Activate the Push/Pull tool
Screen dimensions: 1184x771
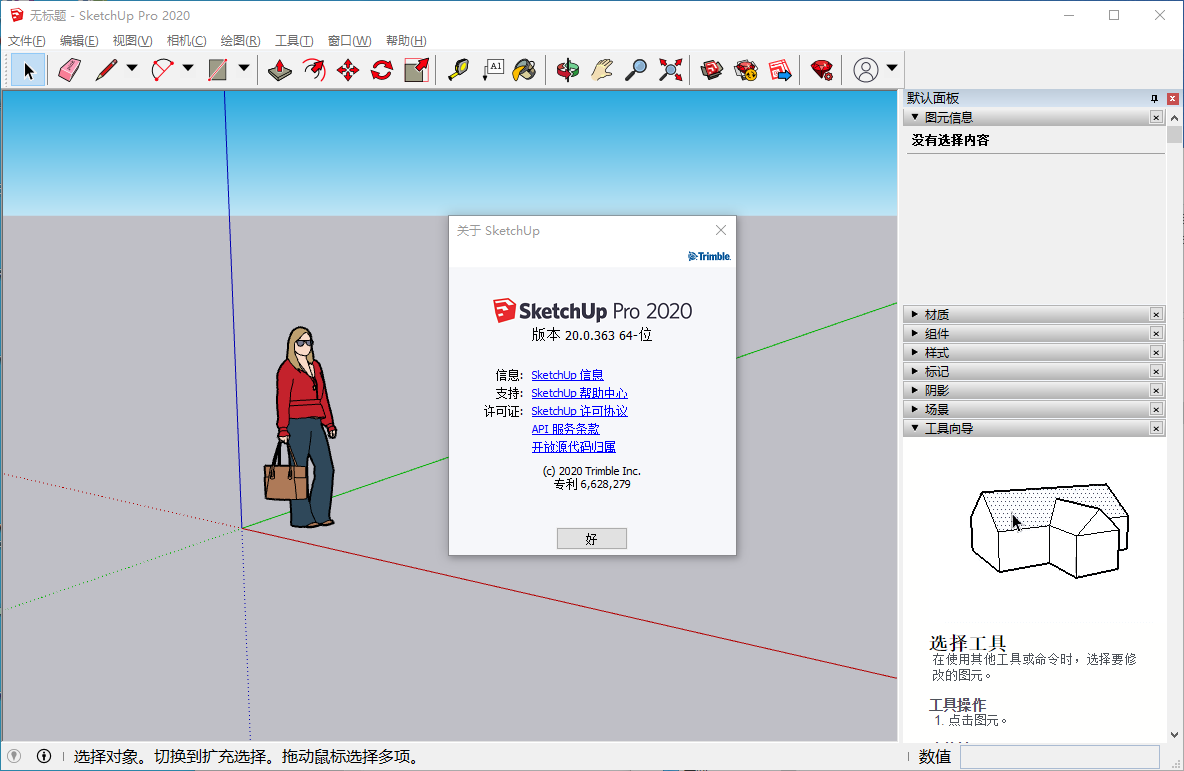click(280, 70)
